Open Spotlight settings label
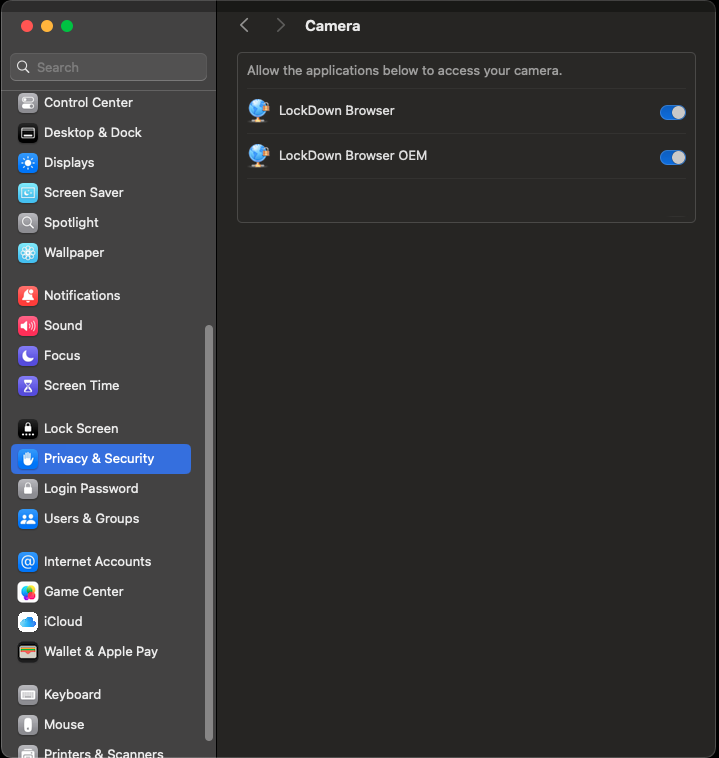719x758 pixels. tap(71, 222)
